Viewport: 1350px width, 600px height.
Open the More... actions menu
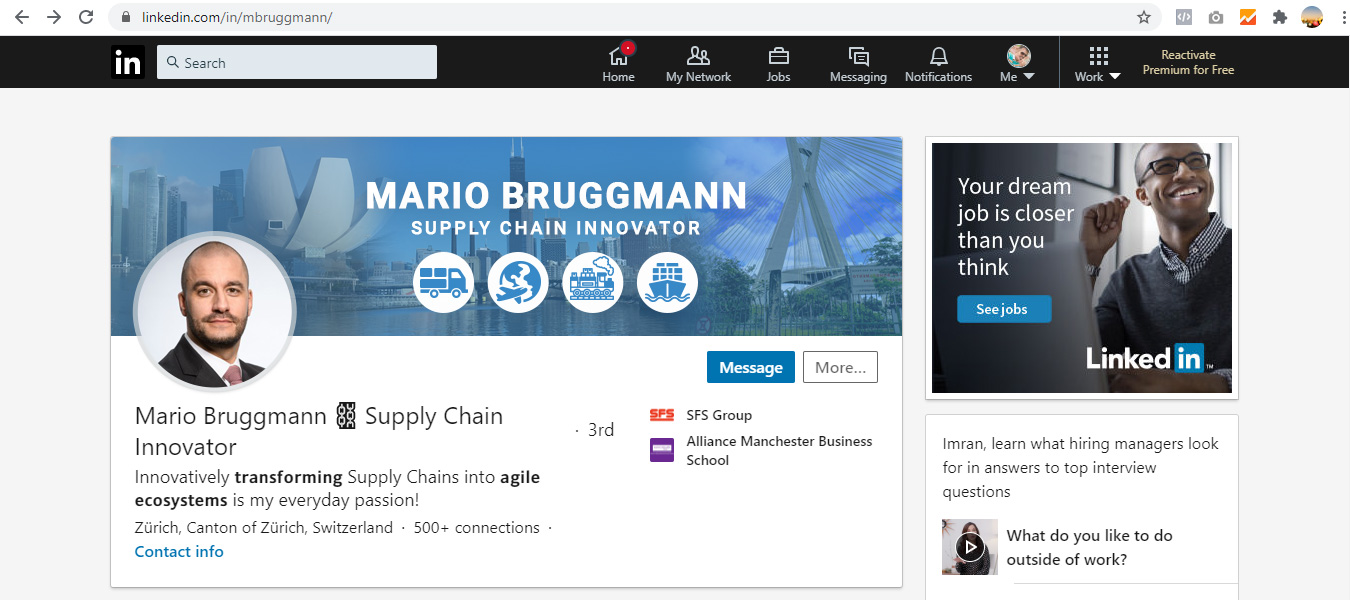[x=840, y=367]
